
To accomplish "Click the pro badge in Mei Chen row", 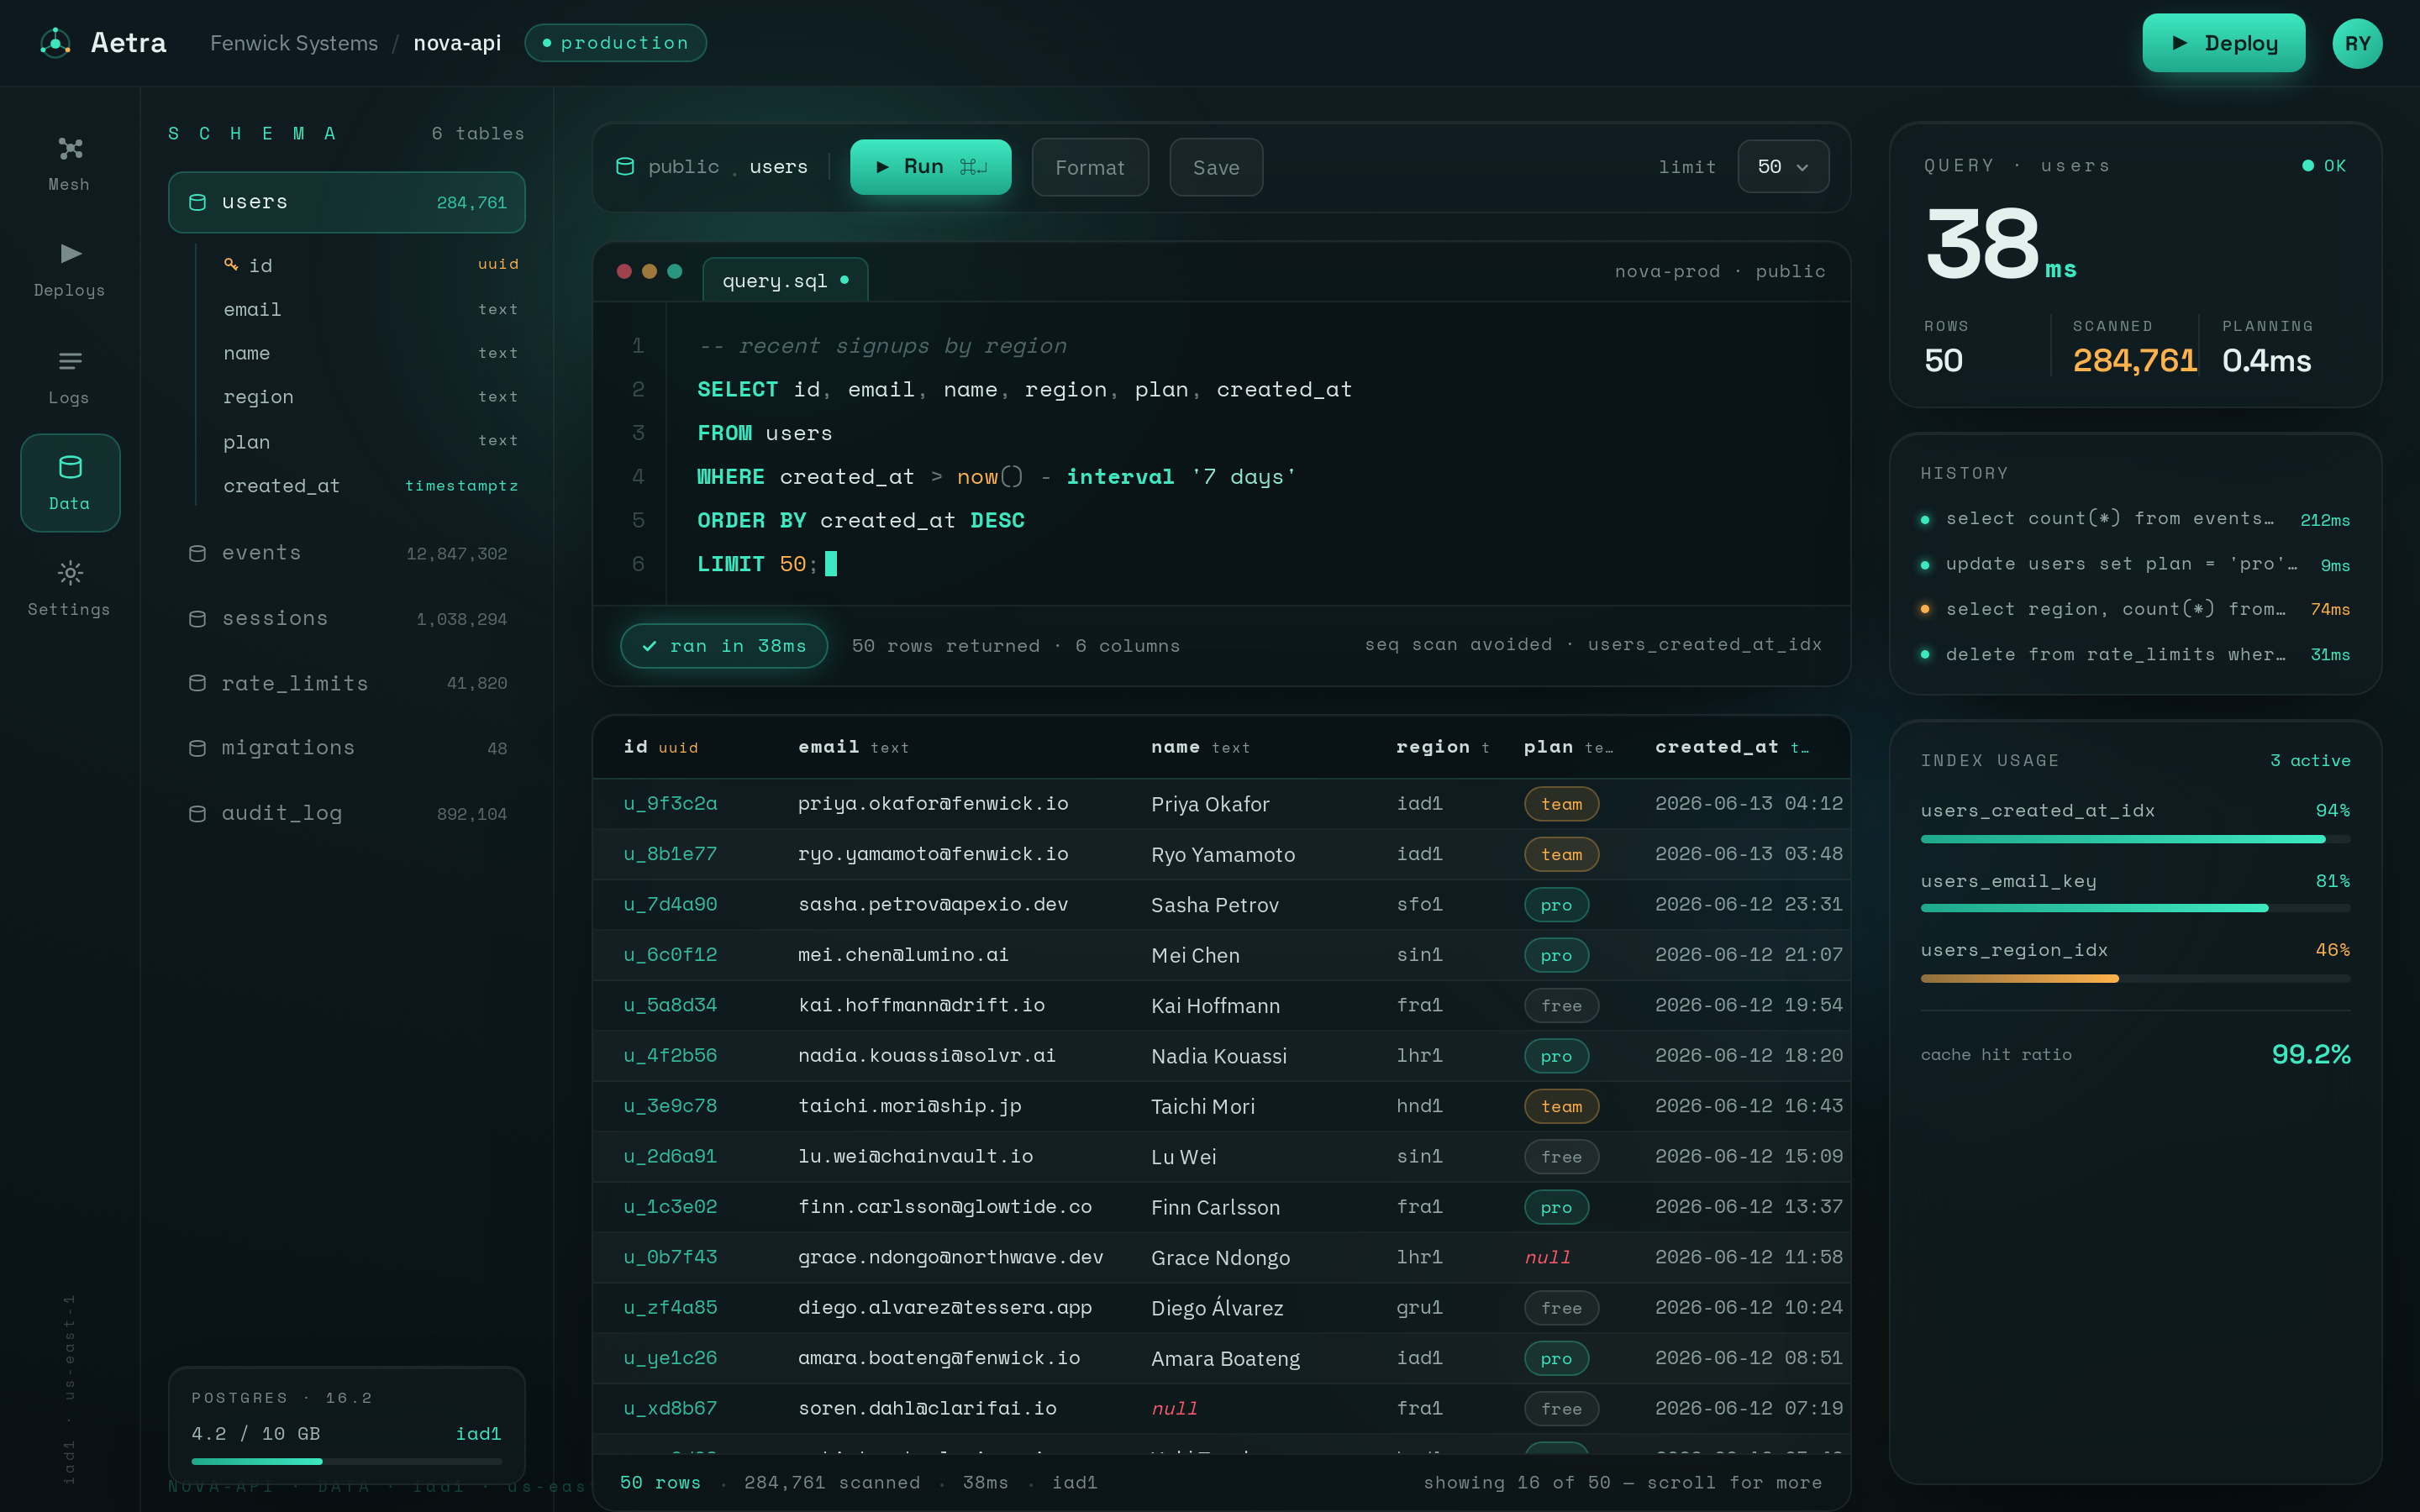I will pos(1556,955).
